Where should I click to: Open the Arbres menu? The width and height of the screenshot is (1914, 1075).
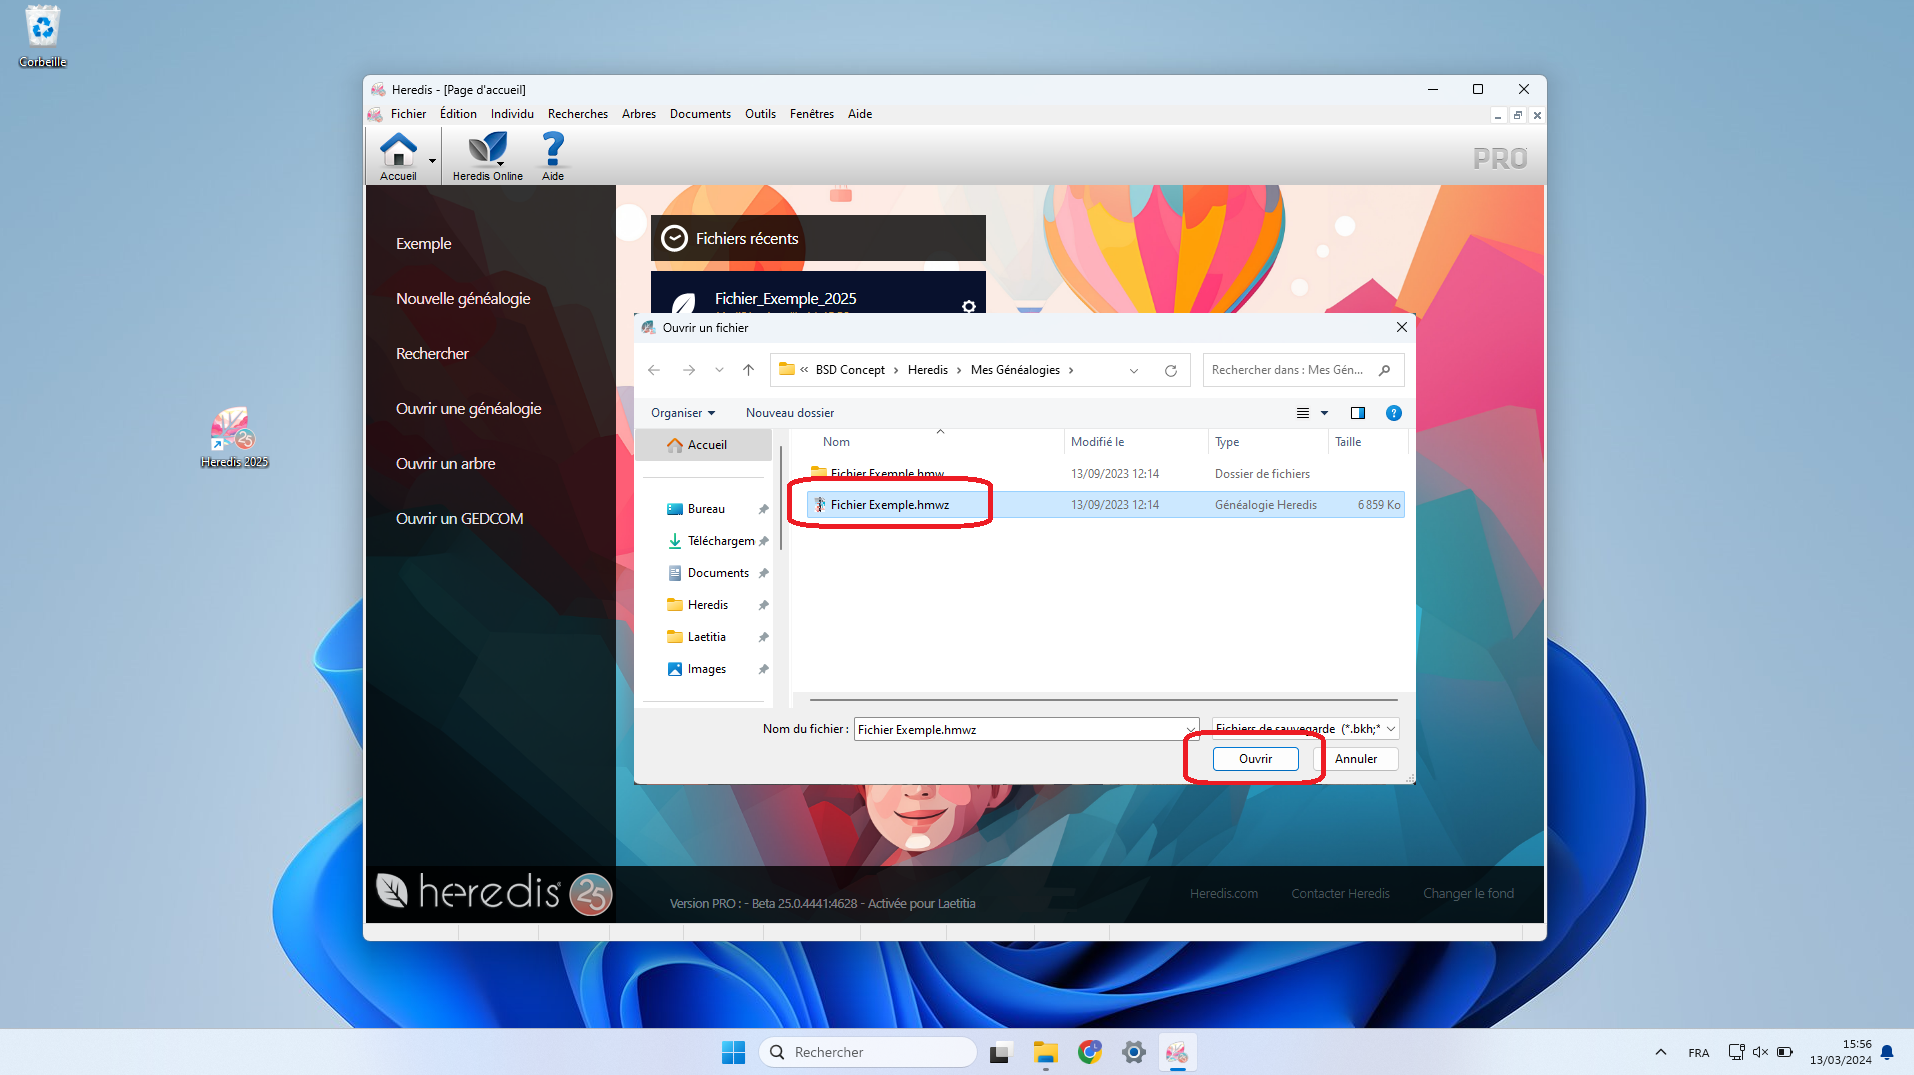coord(638,114)
